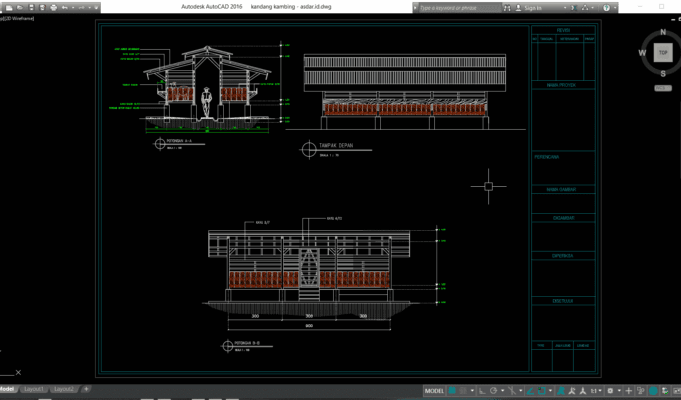Click the ViewCube TOP face
The image size is (681, 400).
(663, 53)
